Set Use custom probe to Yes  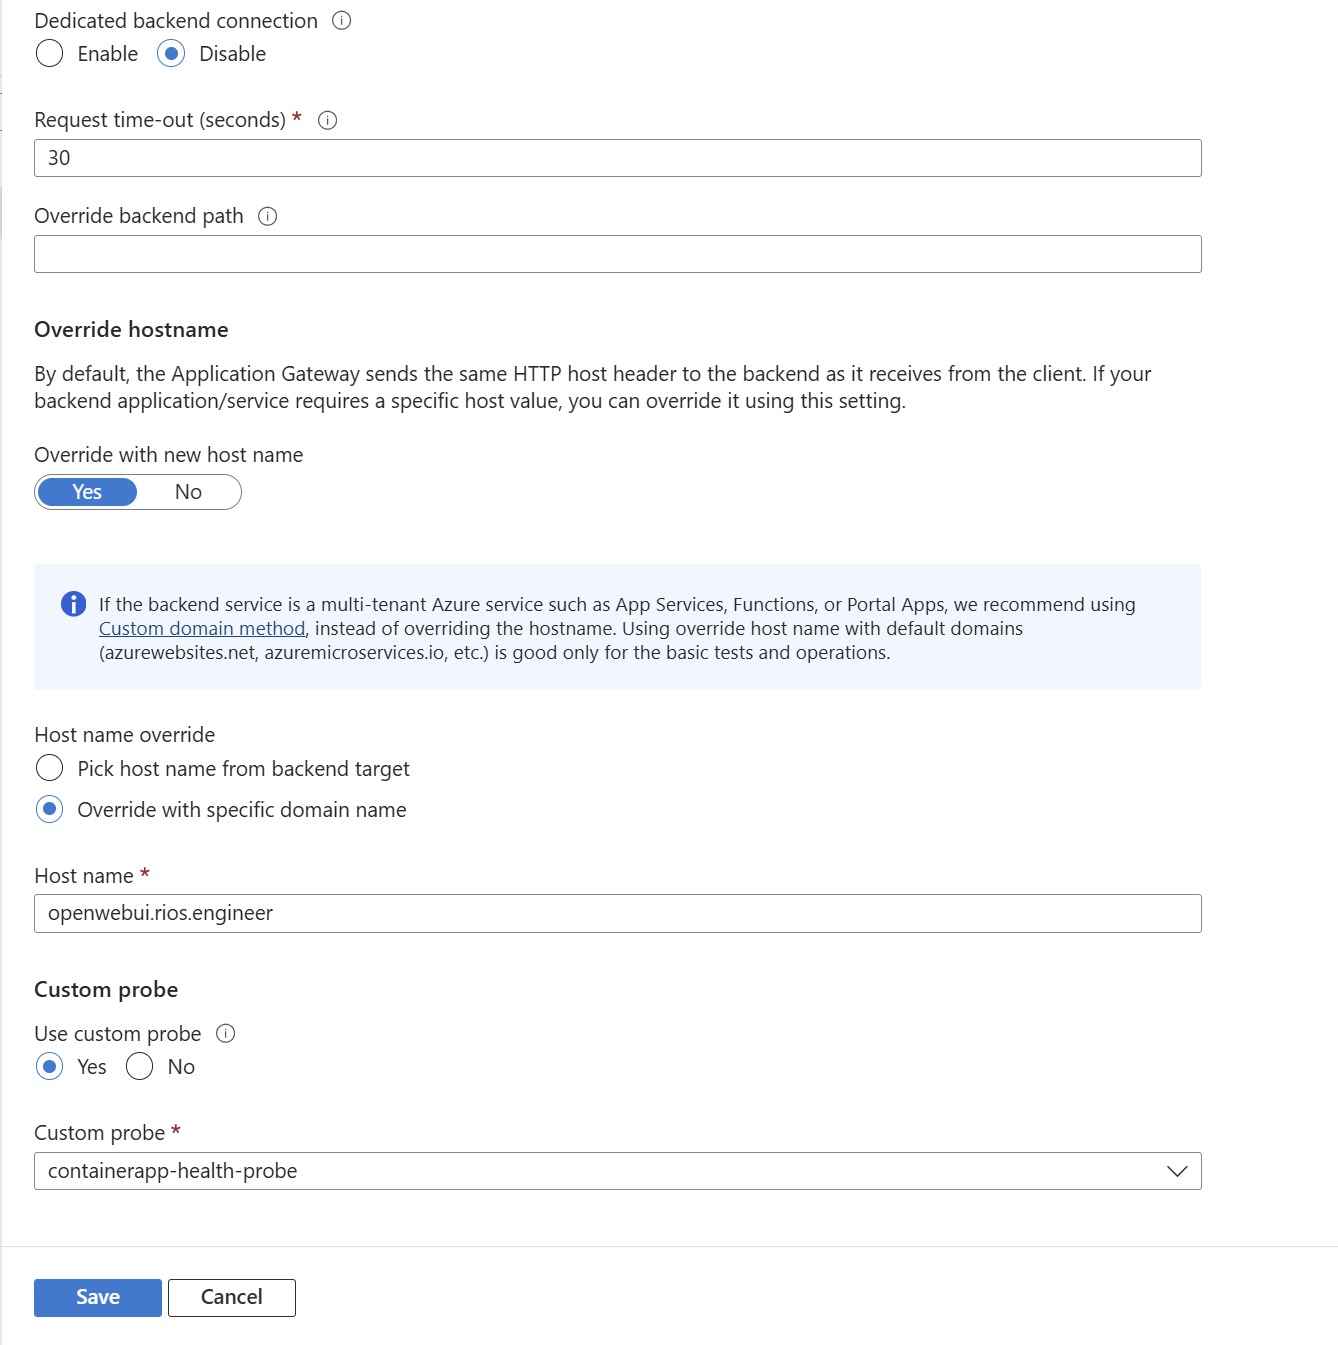click(49, 1067)
